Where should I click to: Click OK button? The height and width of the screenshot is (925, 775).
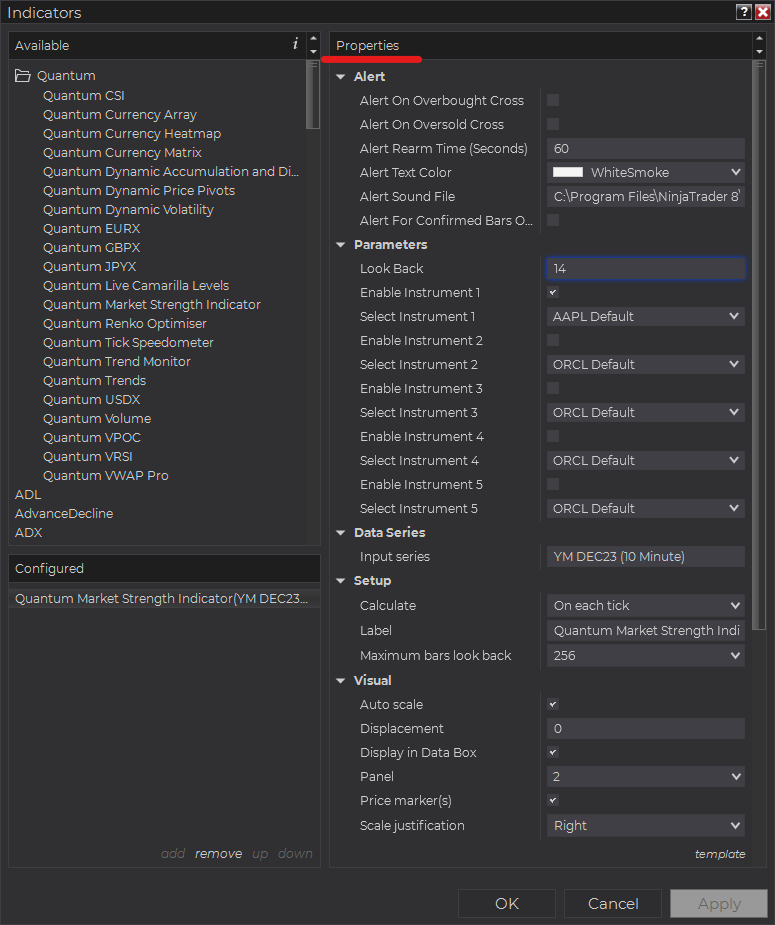507,903
